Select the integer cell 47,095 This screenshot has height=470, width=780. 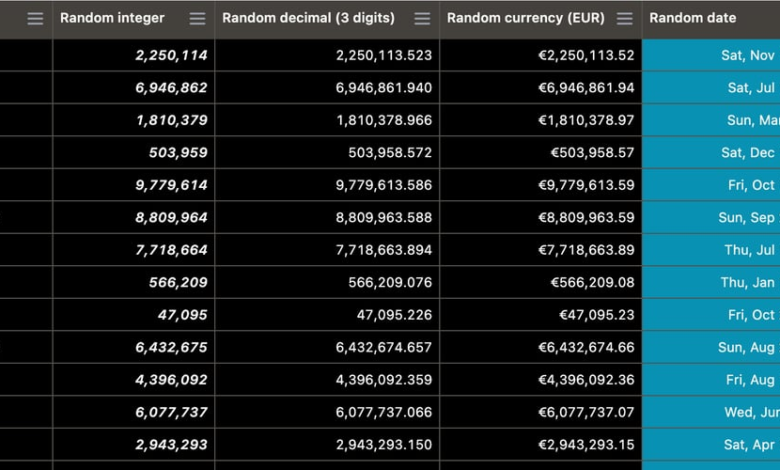coord(134,315)
